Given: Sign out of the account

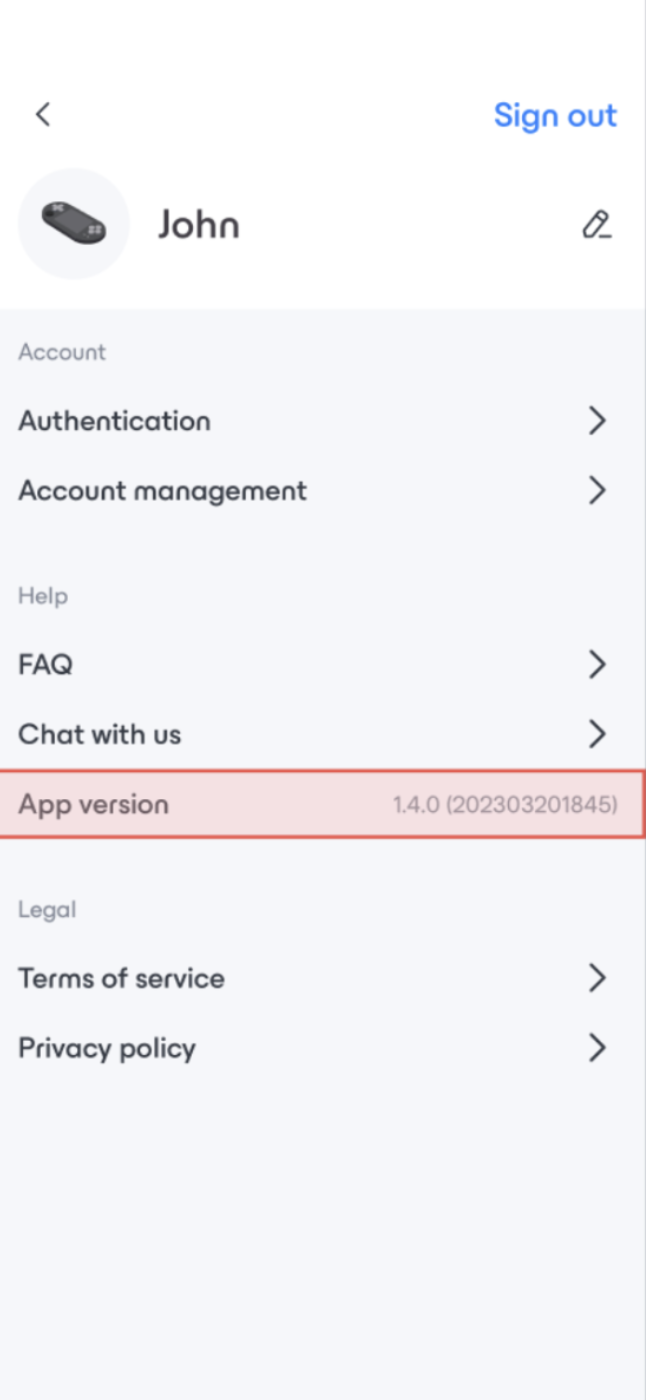Looking at the screenshot, I should point(555,115).
